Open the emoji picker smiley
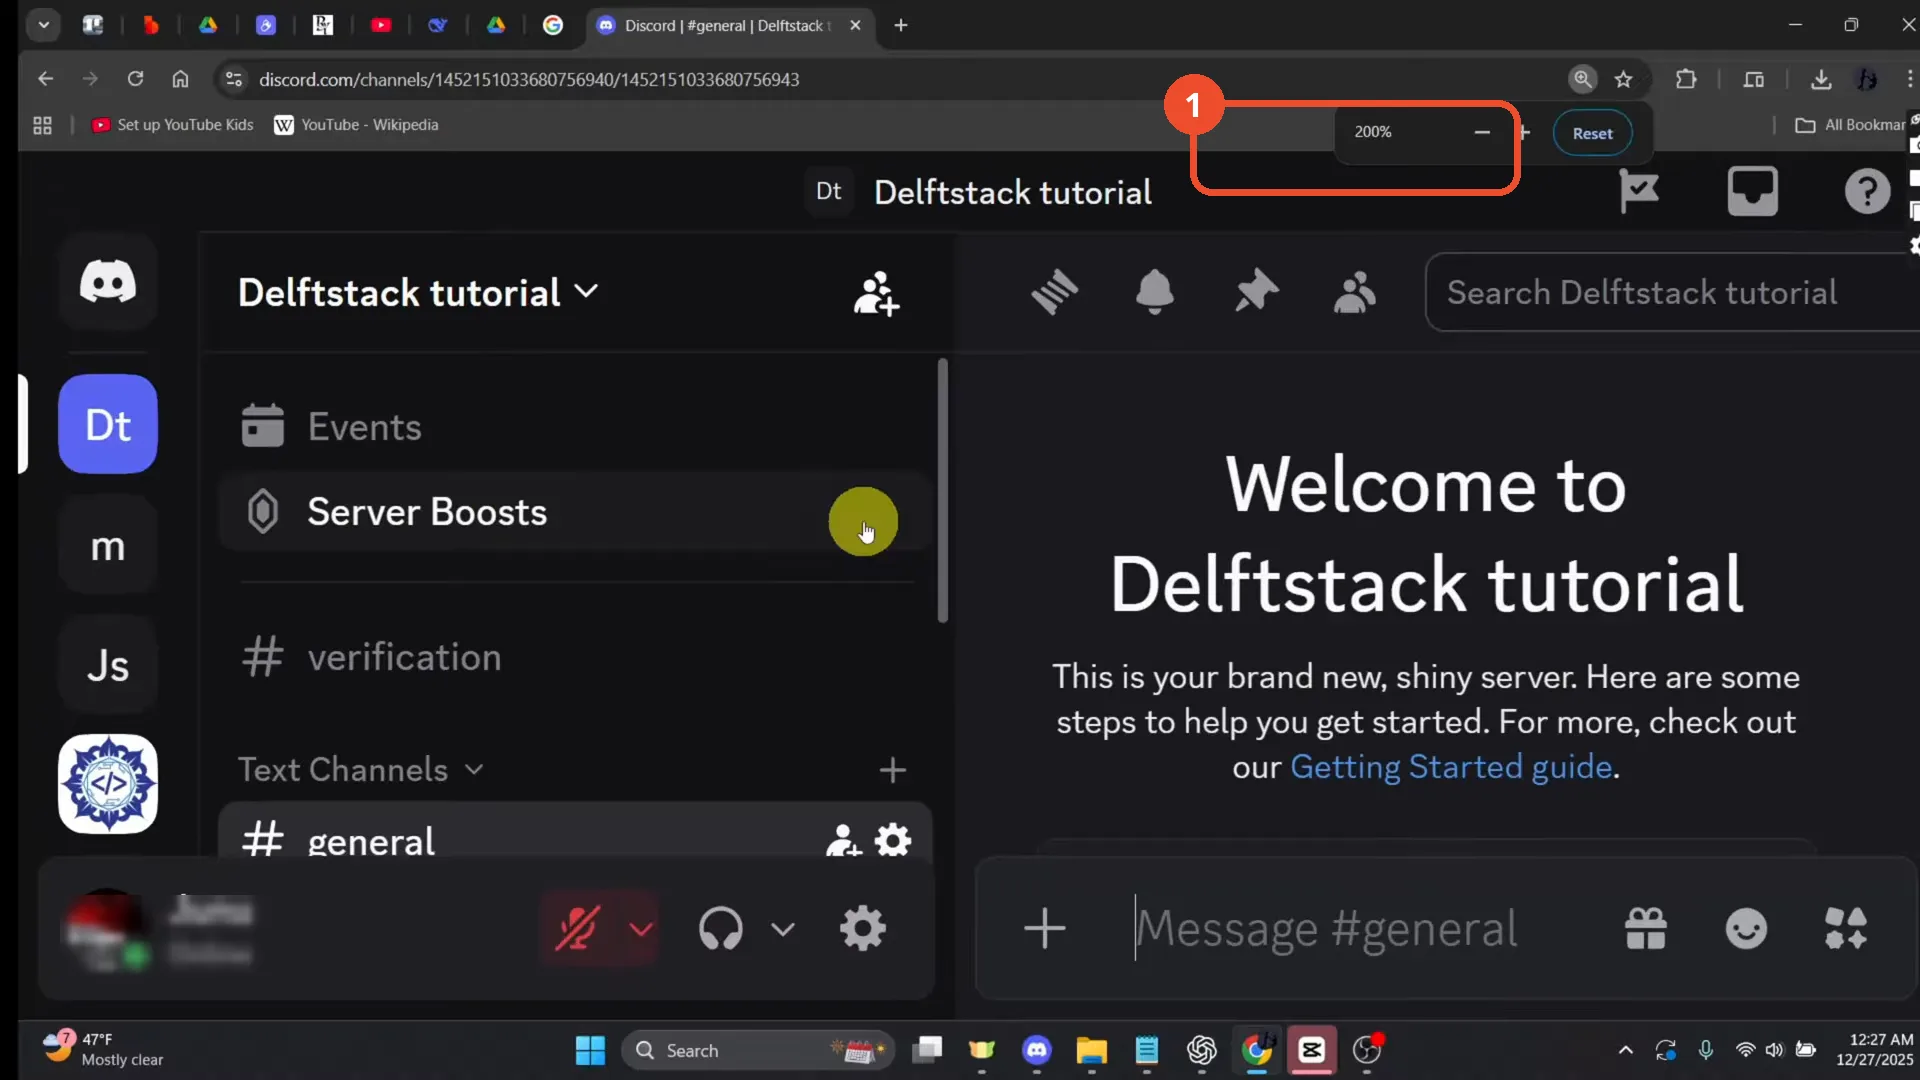 1746,929
